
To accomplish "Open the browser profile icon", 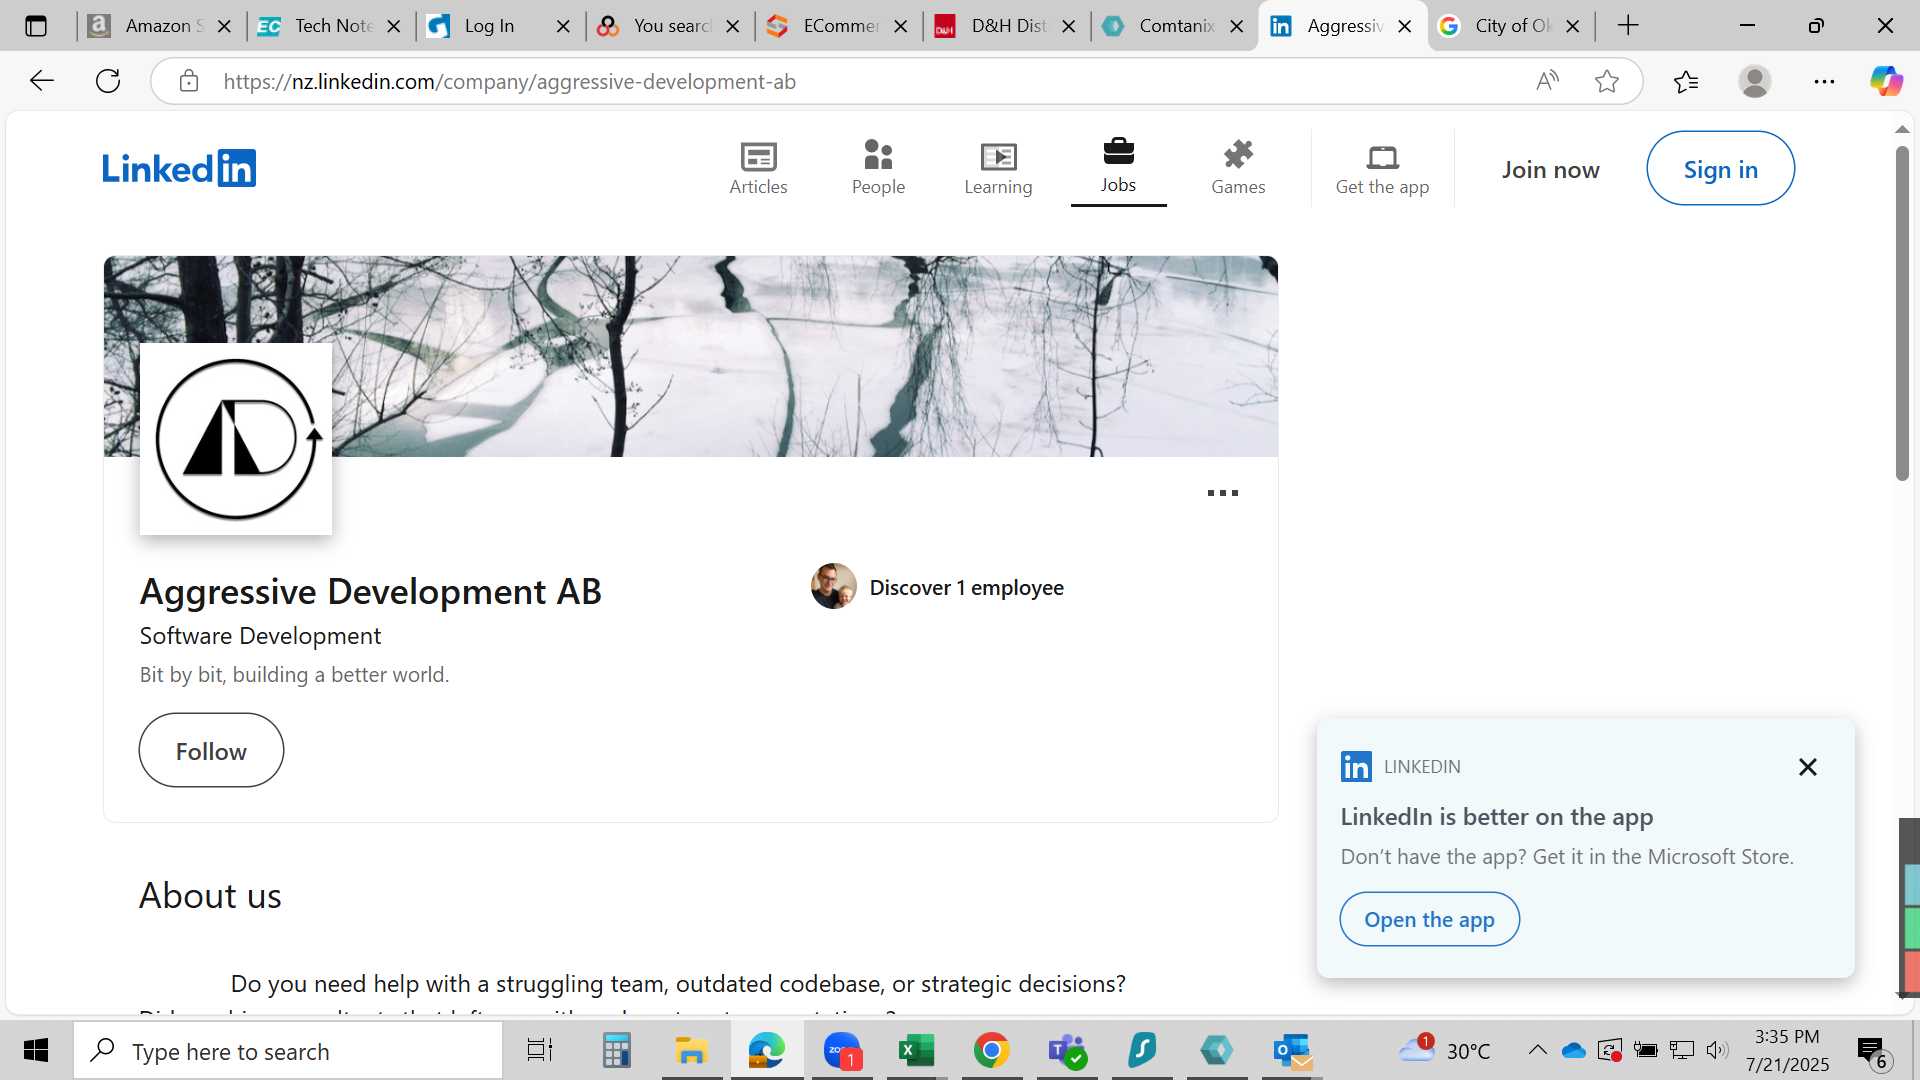I will [x=1755, y=81].
